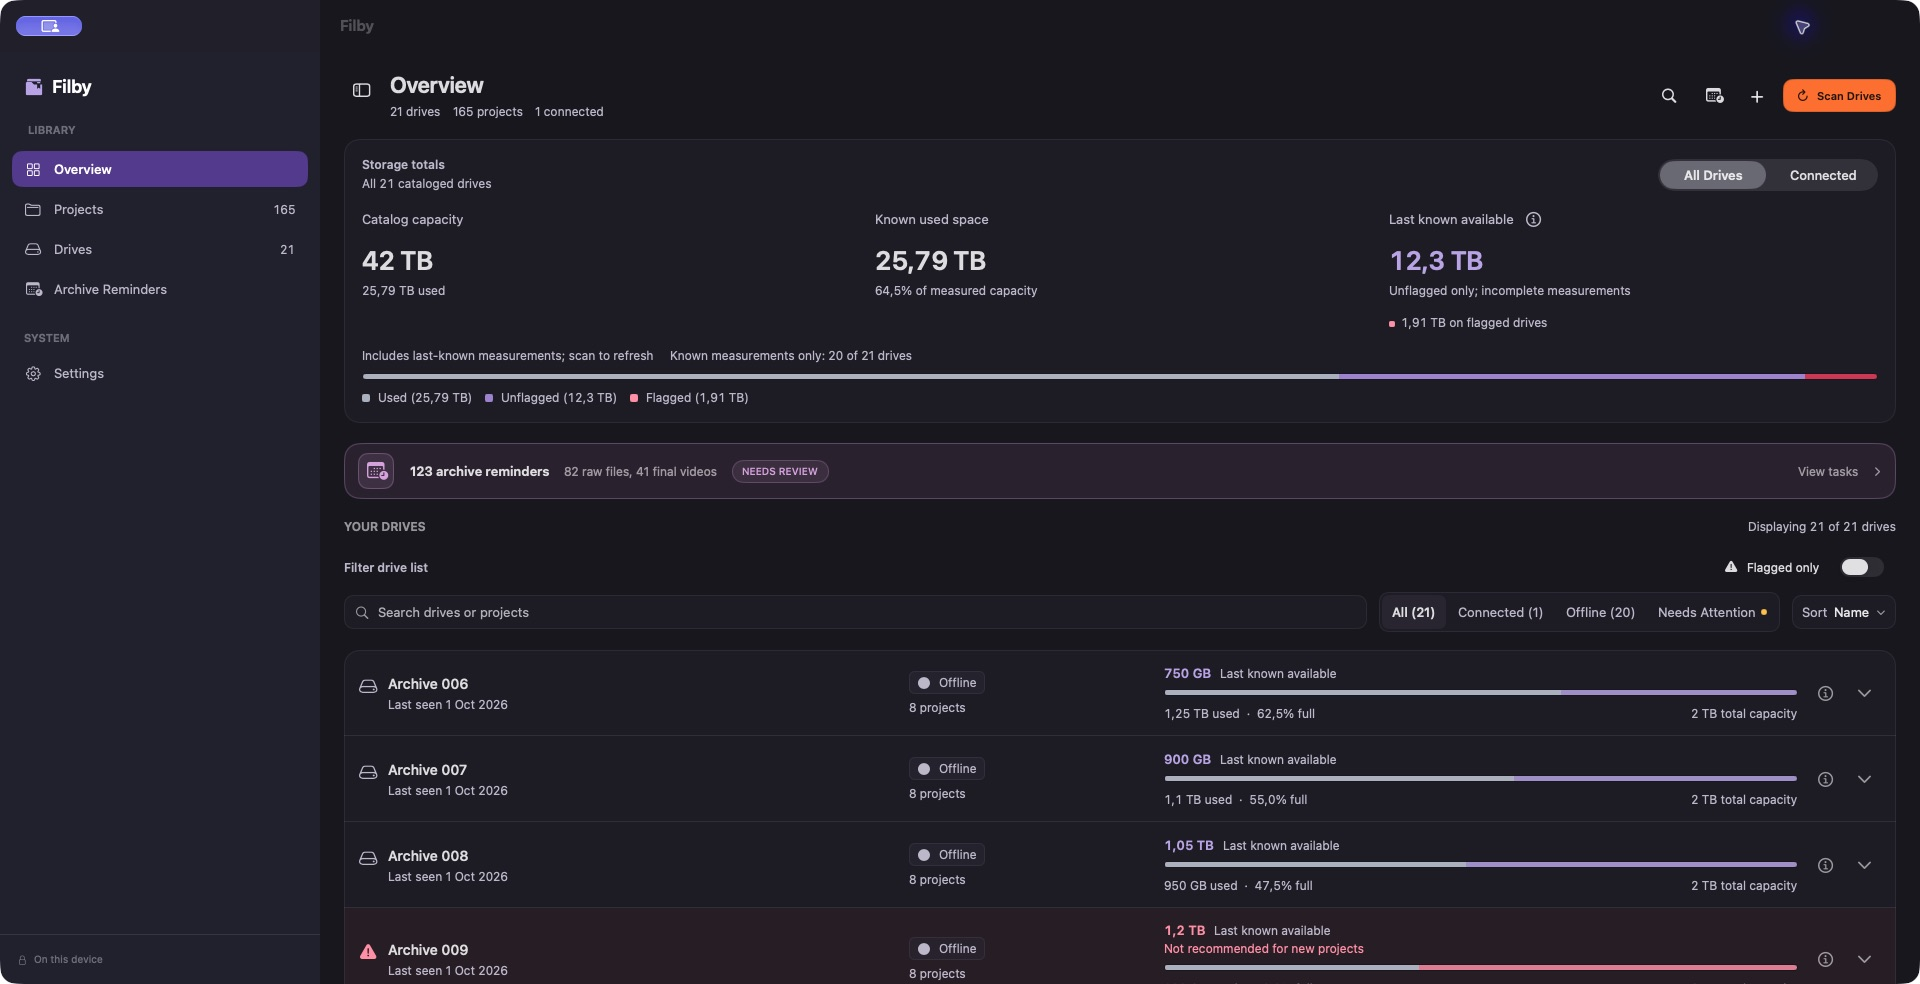The image size is (1920, 984).
Task: Click the Archive 006 drive icon
Action: click(368, 686)
